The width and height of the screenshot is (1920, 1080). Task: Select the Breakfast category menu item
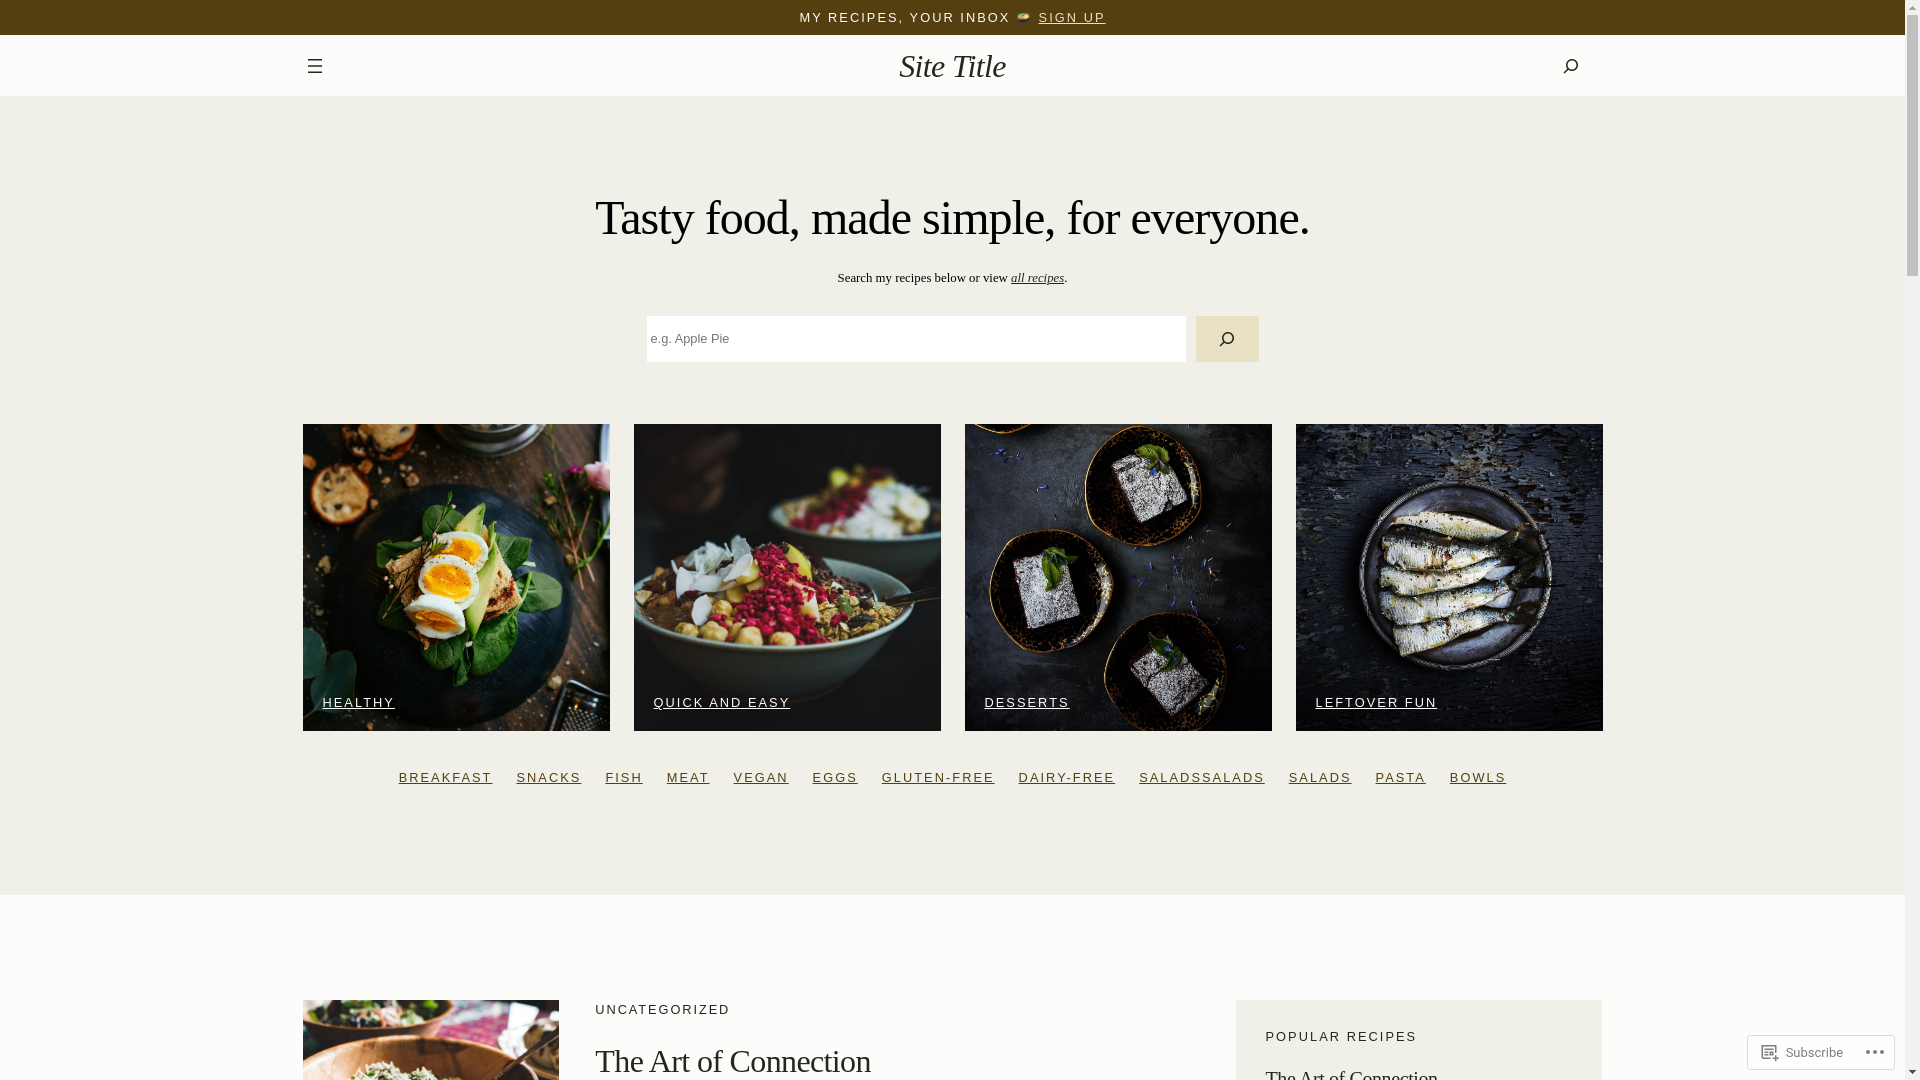click(445, 778)
